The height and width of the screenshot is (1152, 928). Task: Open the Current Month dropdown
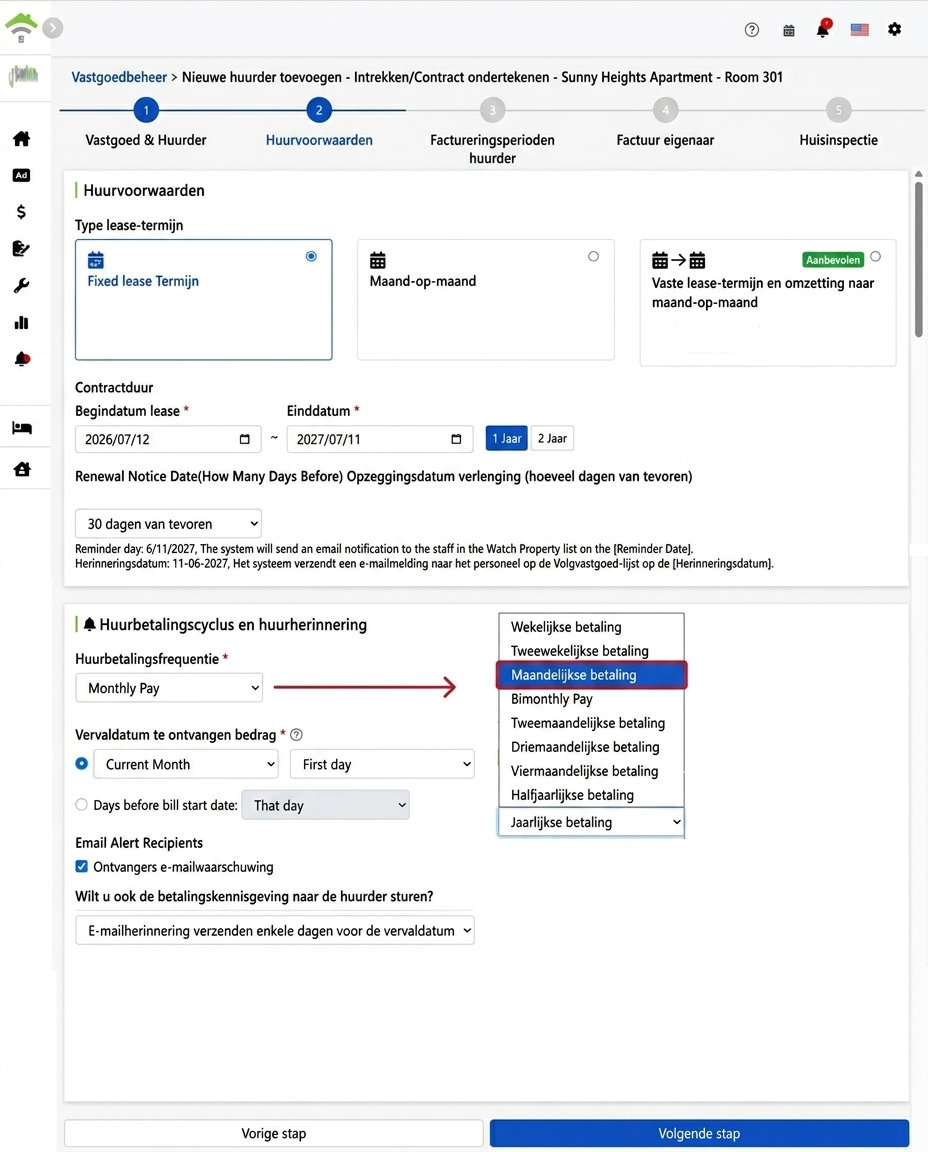pos(186,764)
